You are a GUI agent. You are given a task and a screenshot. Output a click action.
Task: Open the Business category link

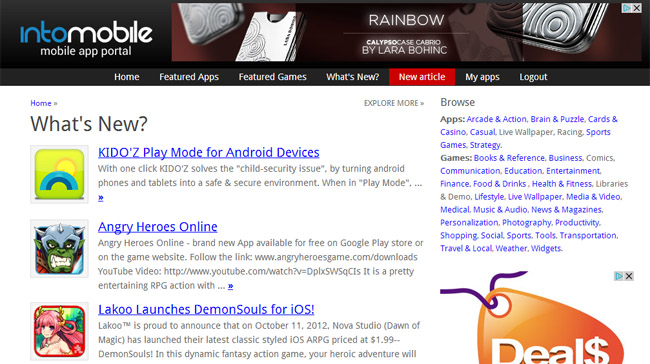coord(565,158)
